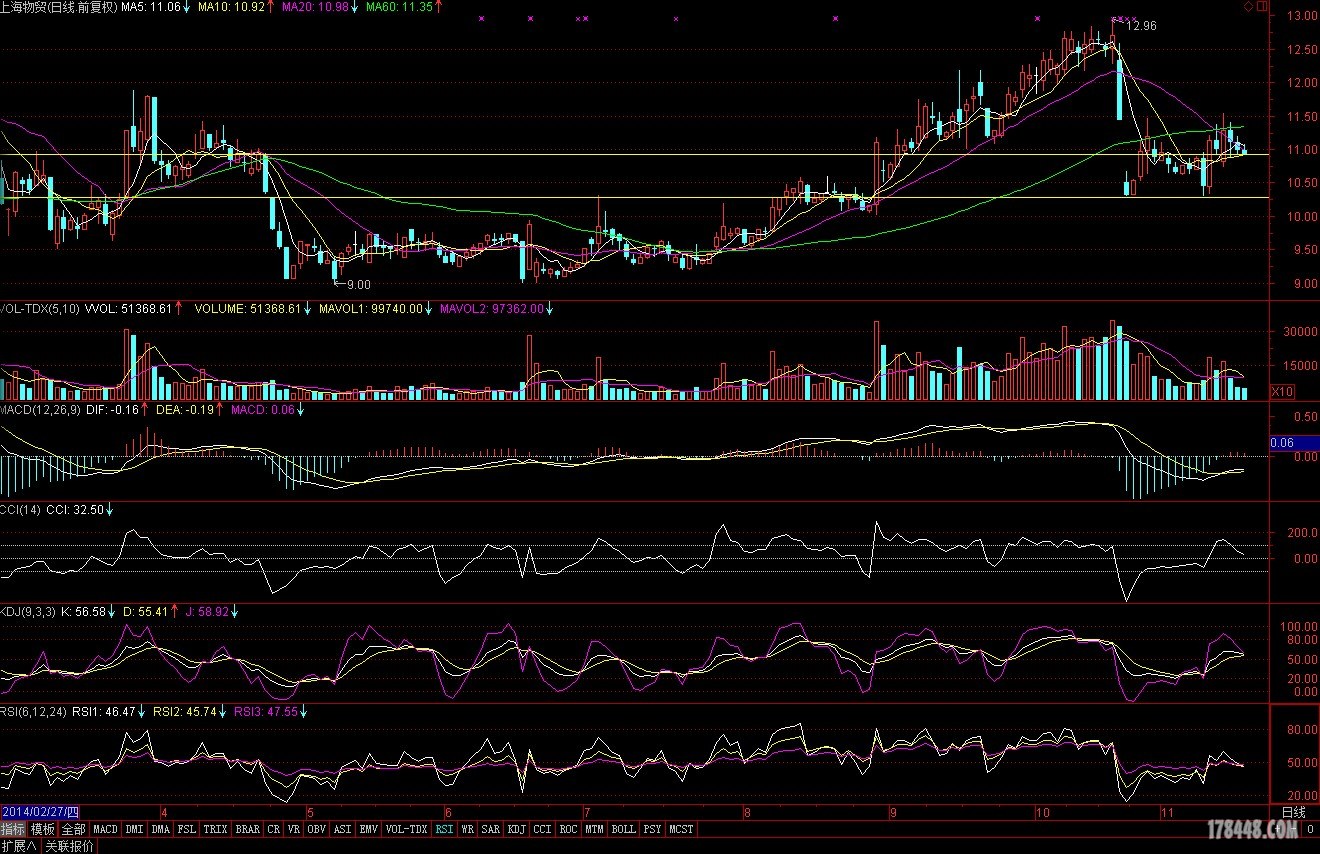Click month 11 on the time axis
The width and height of the screenshot is (1320, 854).
click(x=1166, y=813)
